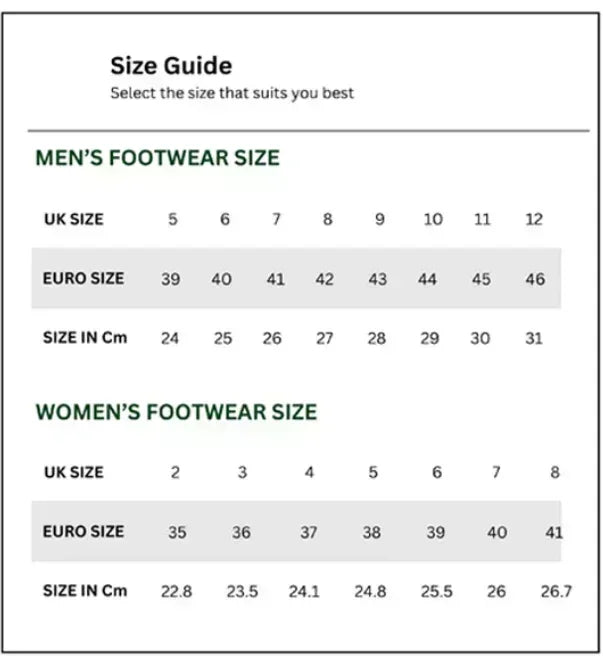
Task: Pick women's 25.5 cm size value
Action: tap(436, 591)
